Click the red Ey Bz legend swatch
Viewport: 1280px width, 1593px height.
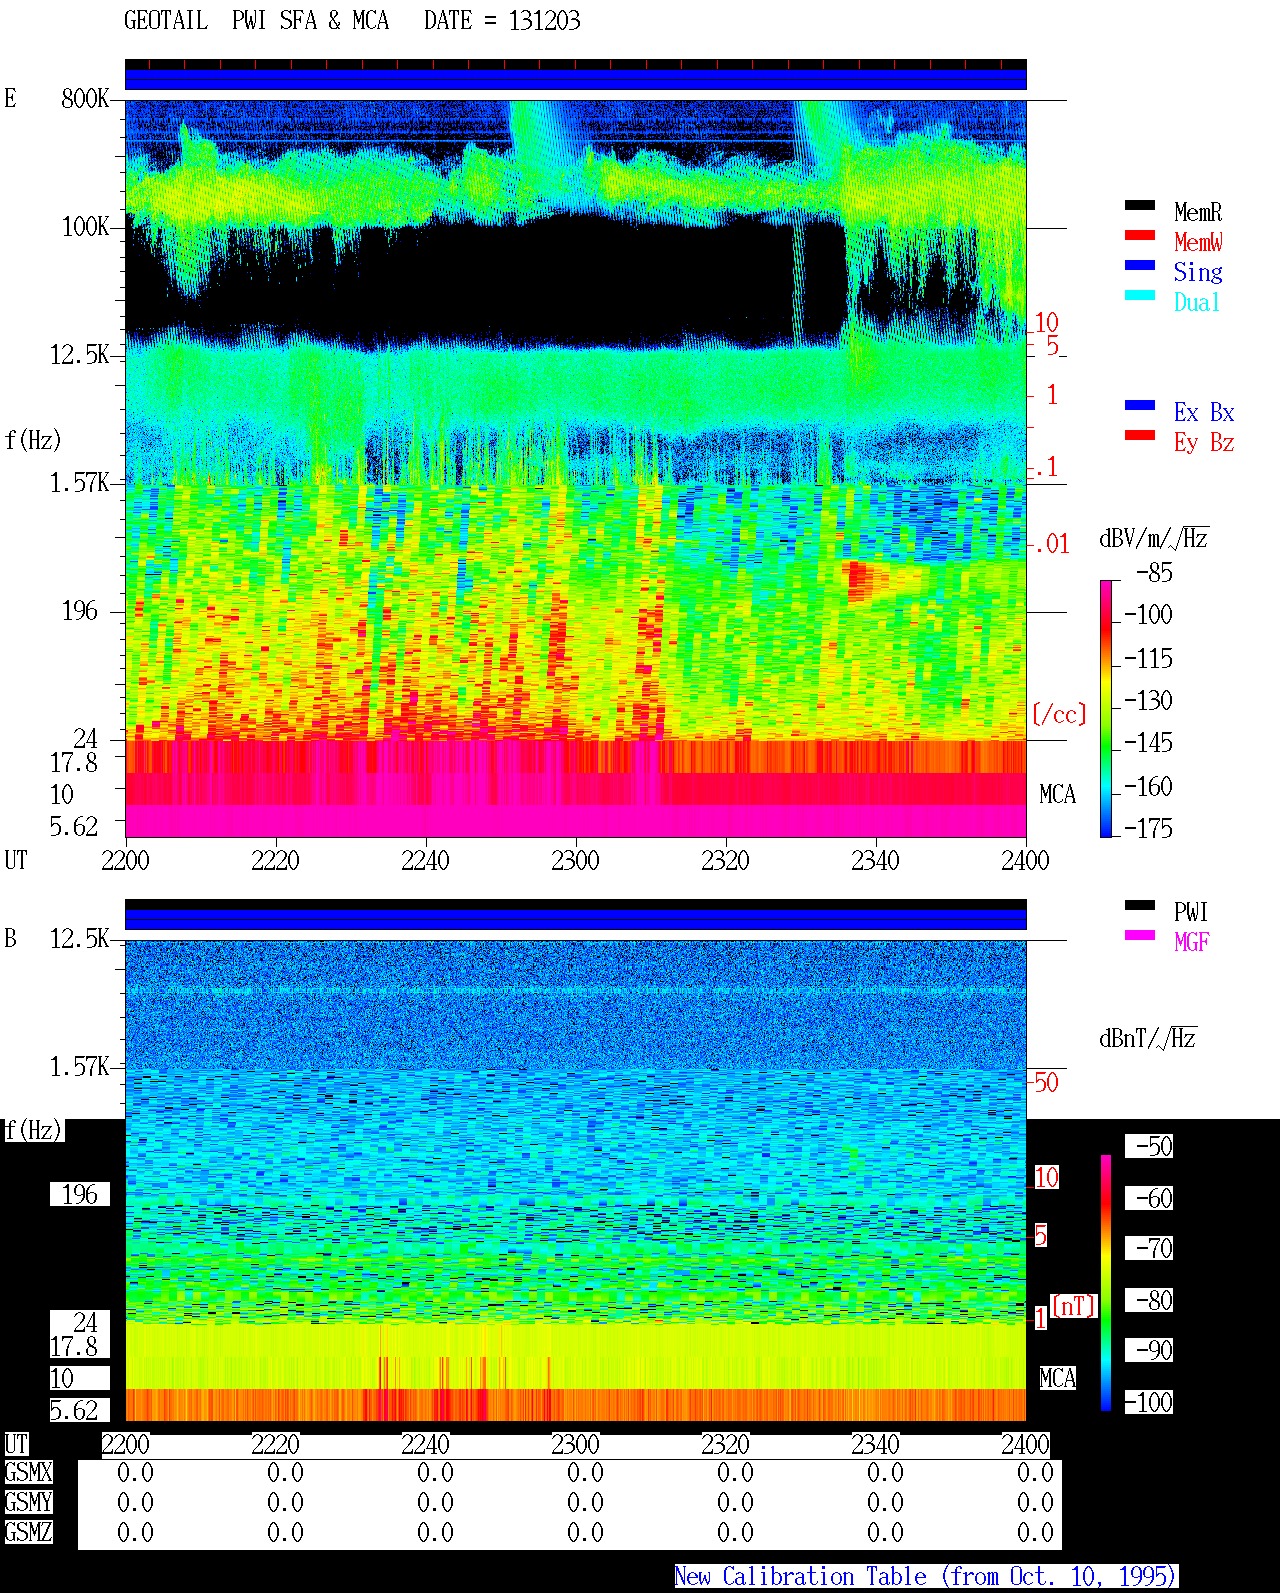1140,435
